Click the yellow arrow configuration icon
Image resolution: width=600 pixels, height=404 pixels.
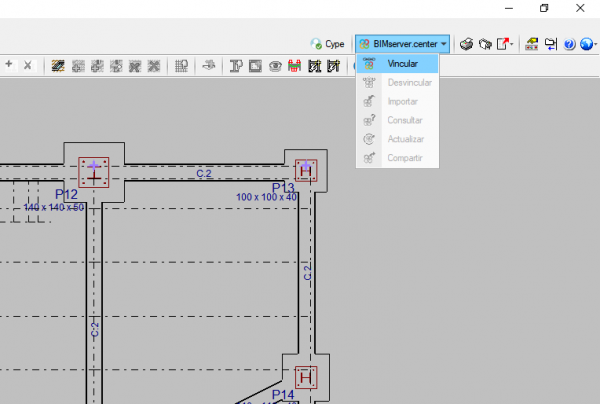(x=532, y=44)
